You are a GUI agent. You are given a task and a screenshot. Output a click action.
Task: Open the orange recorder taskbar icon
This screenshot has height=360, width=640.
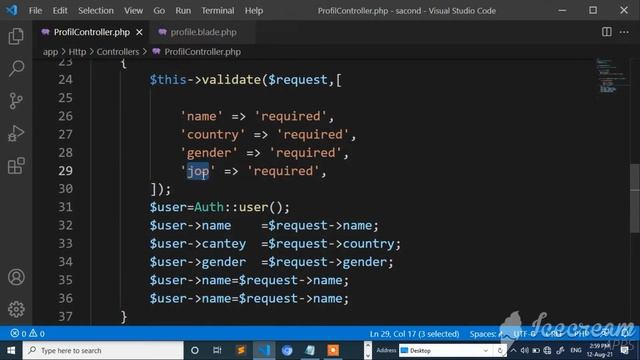(333, 350)
